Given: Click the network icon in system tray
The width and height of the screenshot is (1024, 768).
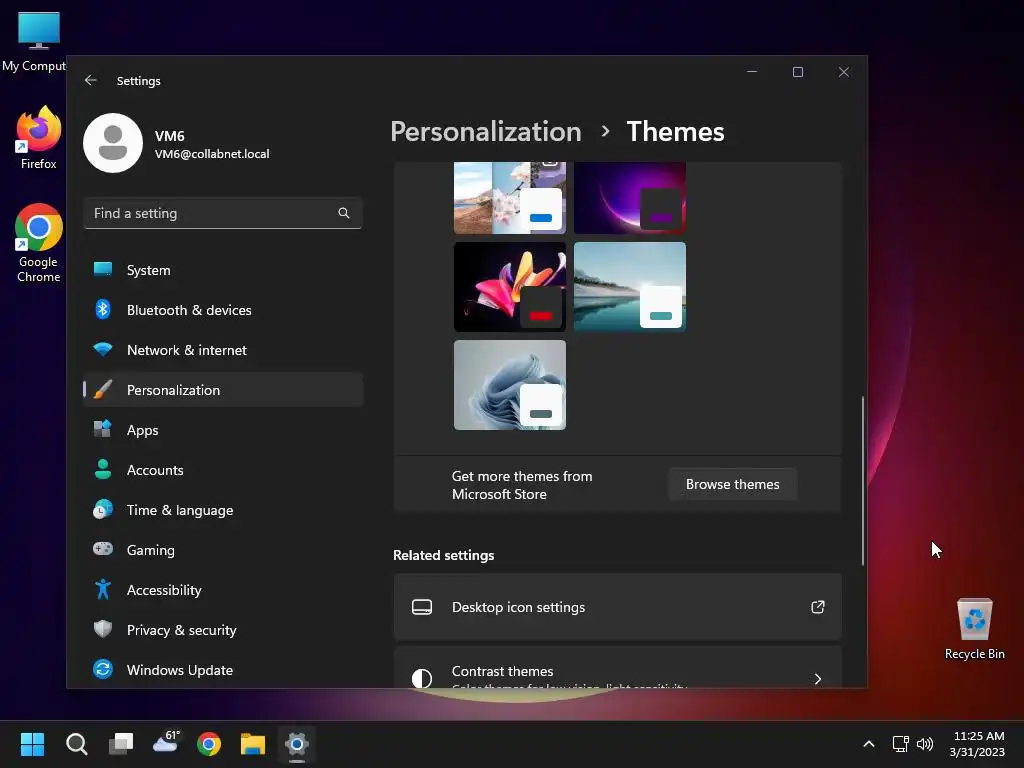Looking at the screenshot, I should [901, 744].
